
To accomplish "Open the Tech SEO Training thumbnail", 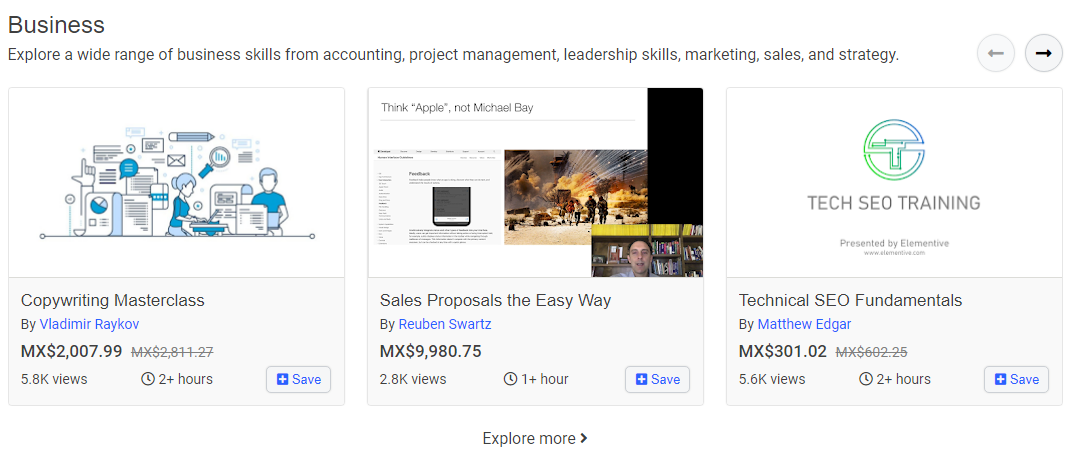I will 894,182.
